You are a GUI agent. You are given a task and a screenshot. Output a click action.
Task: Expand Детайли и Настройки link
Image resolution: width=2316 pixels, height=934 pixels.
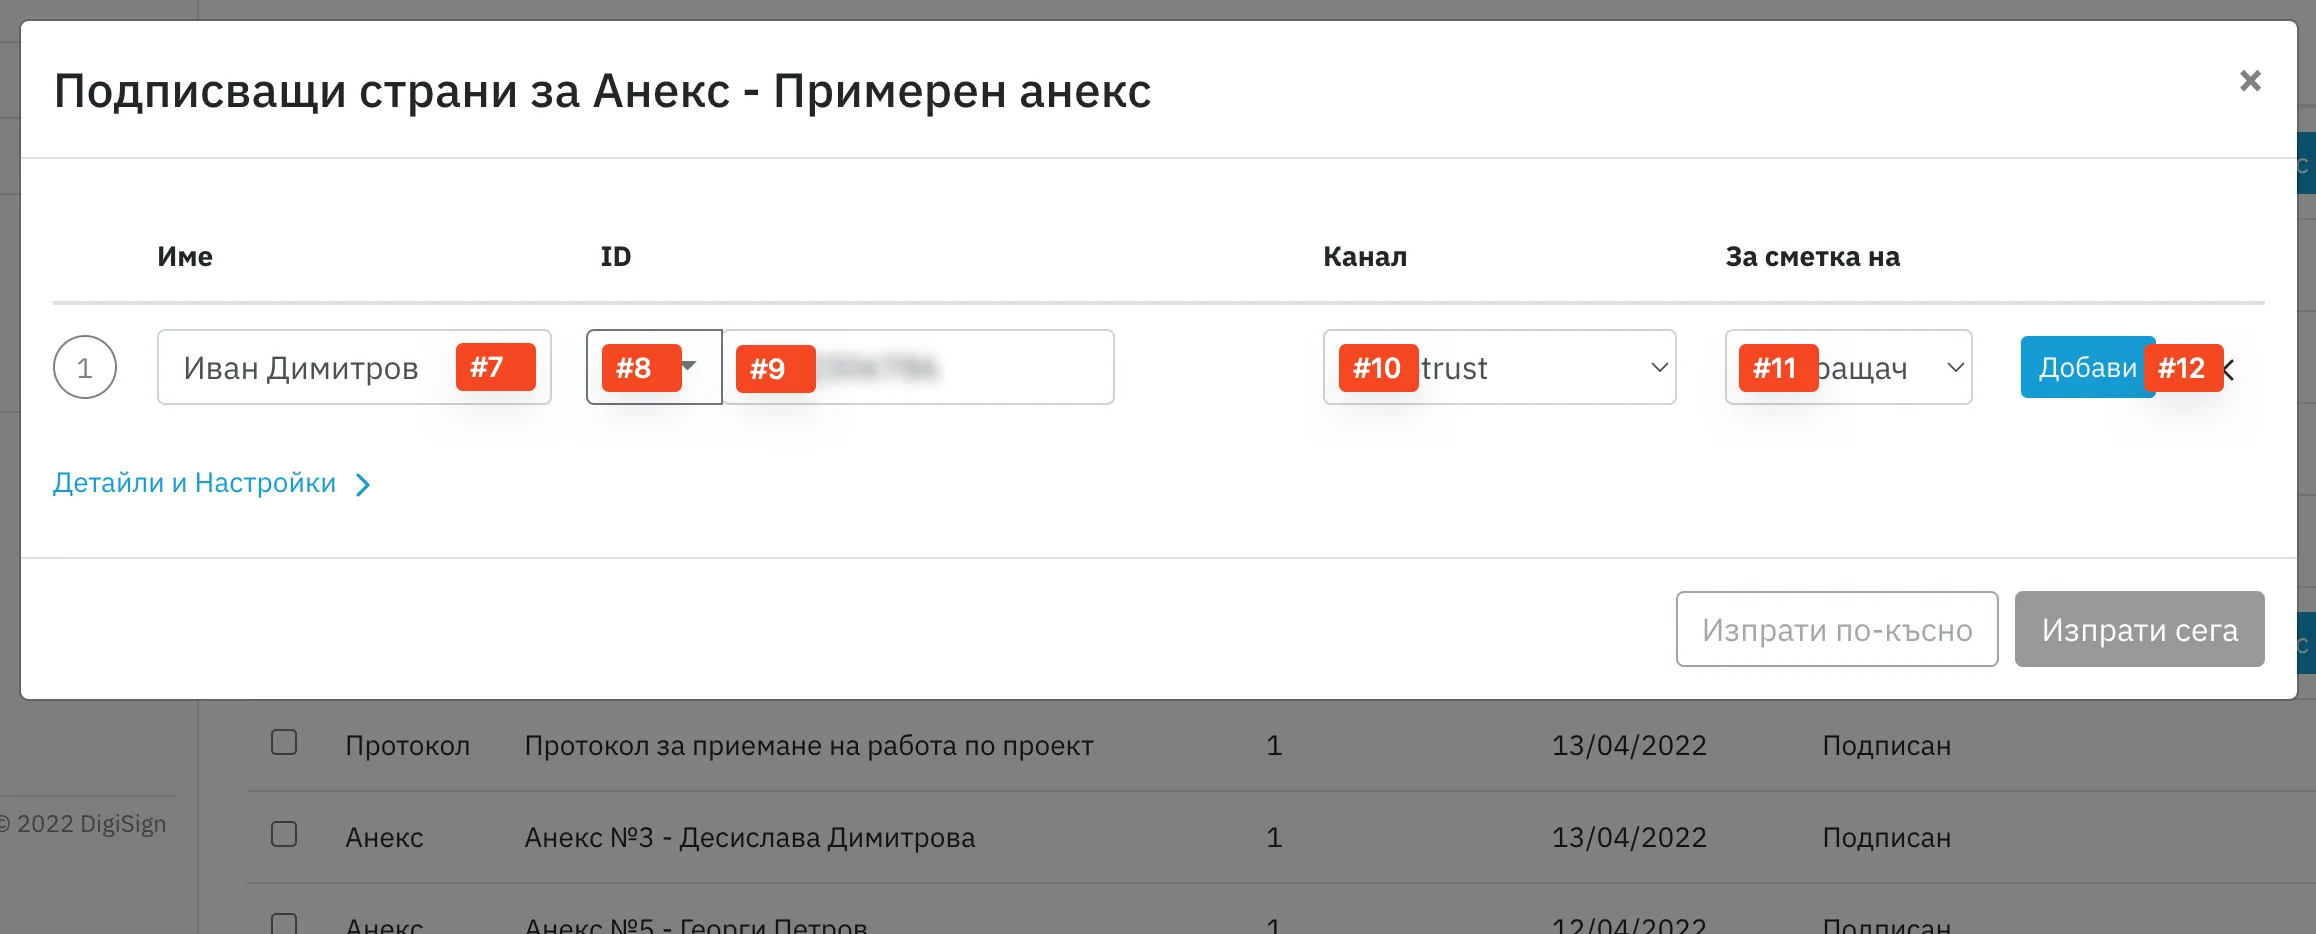click(212, 483)
